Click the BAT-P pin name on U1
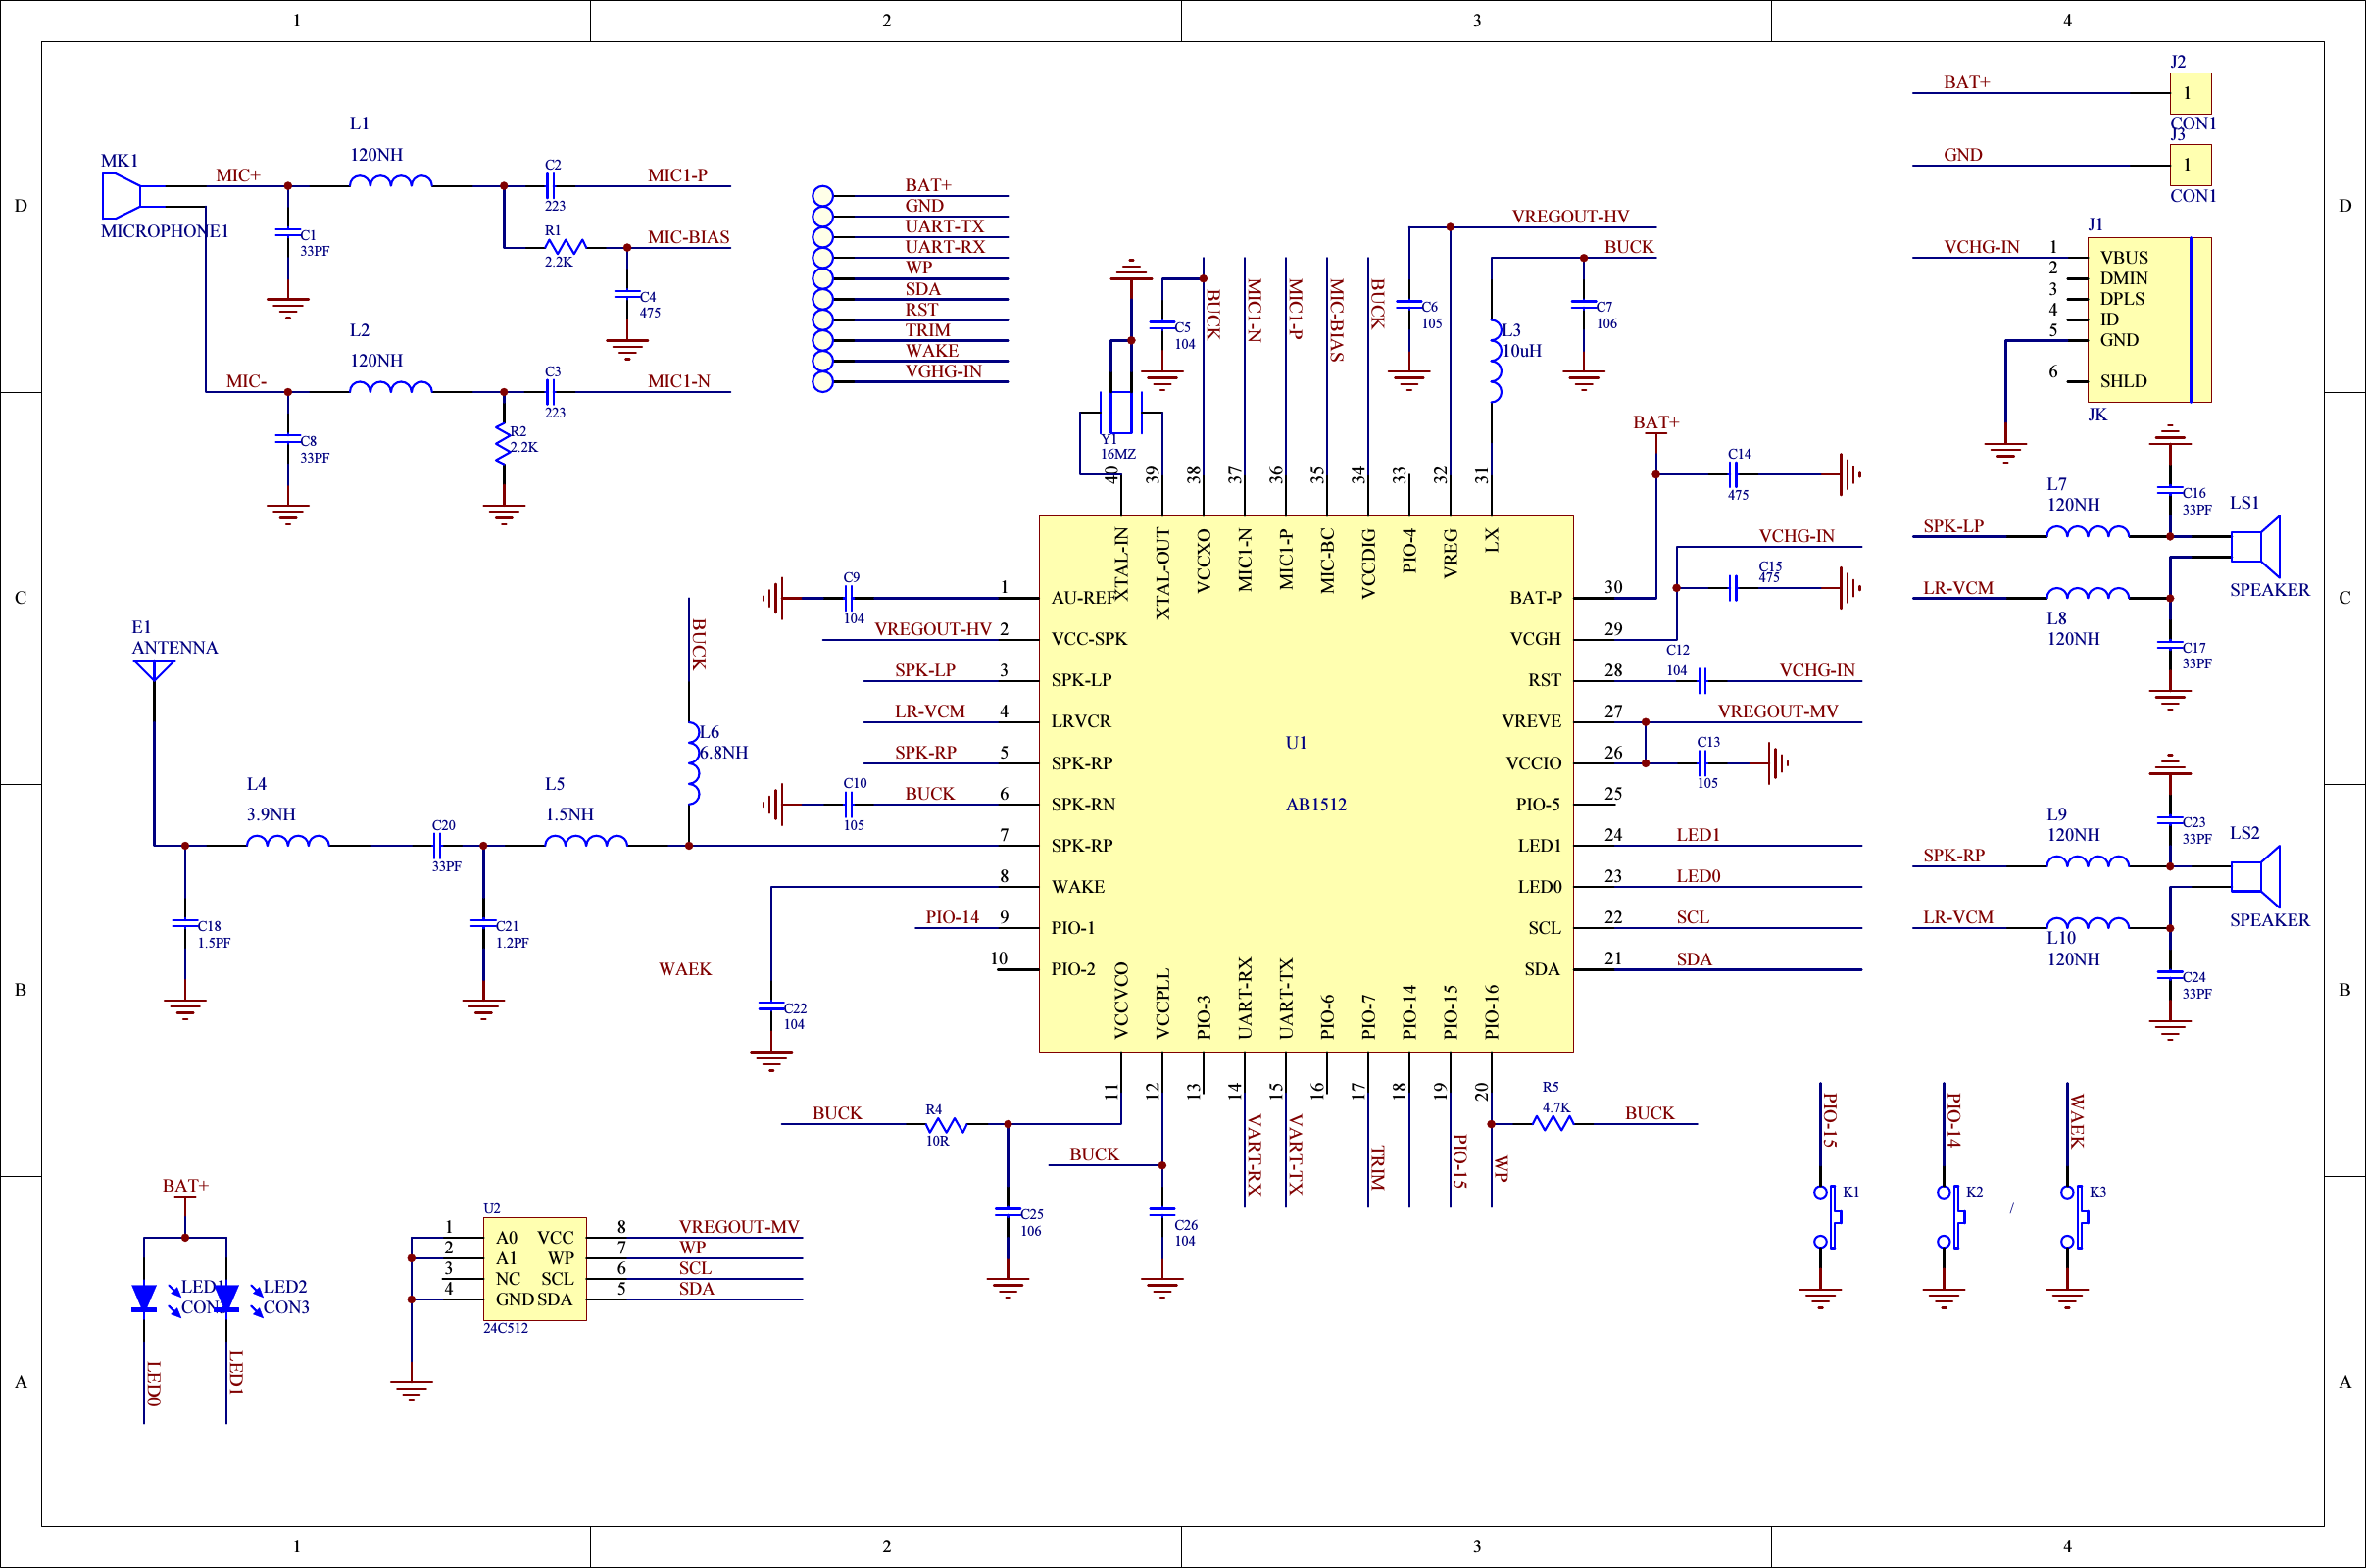The height and width of the screenshot is (1568, 2366). [x=1535, y=598]
